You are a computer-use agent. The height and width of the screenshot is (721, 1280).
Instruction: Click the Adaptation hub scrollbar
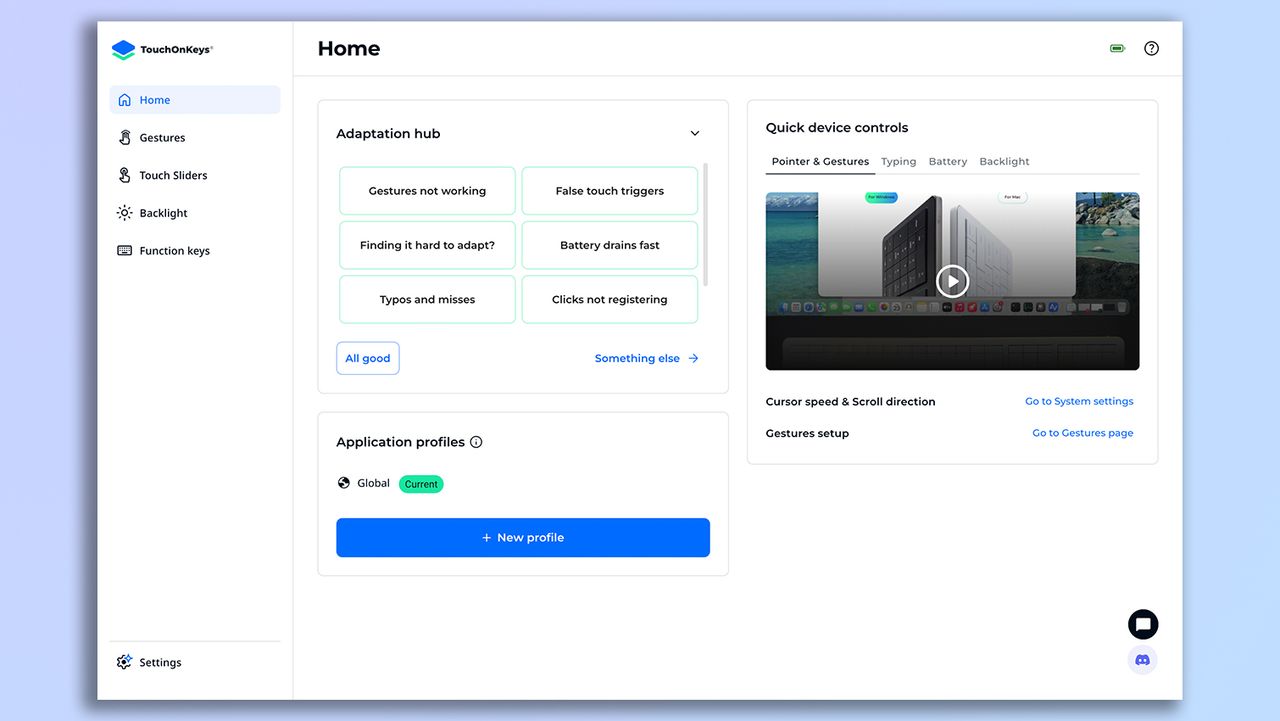tap(706, 225)
